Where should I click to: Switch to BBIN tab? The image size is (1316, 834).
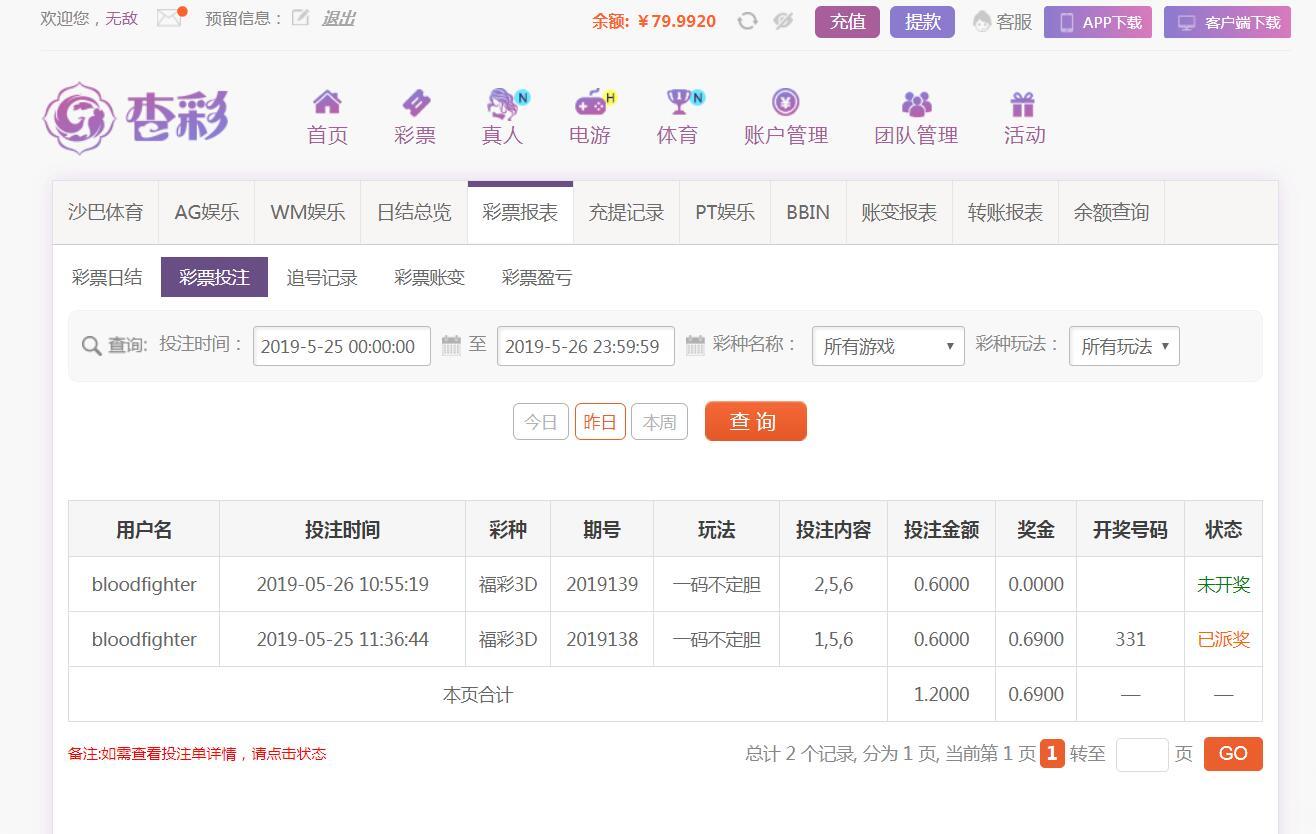point(808,212)
